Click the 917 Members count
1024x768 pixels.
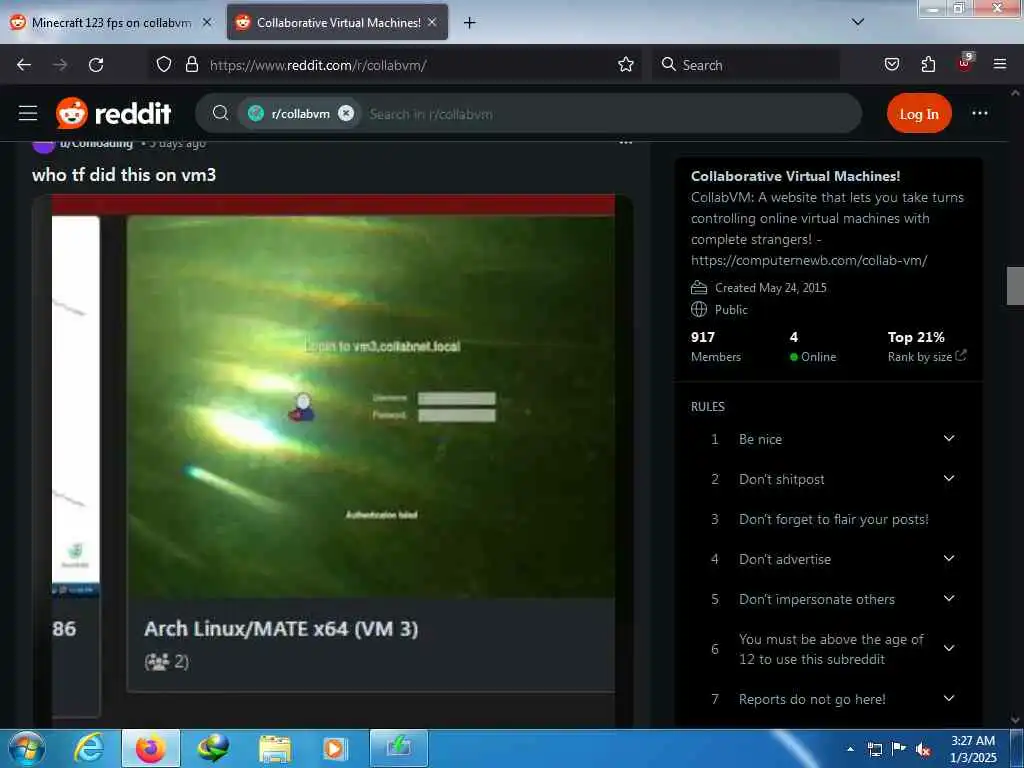point(716,346)
